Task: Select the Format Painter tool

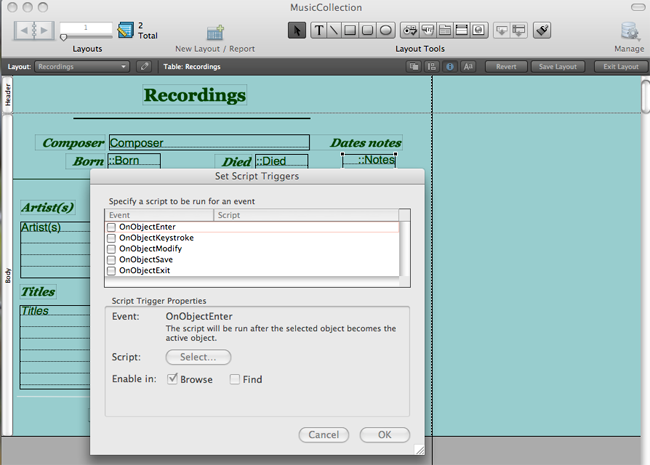Action: (x=542, y=31)
